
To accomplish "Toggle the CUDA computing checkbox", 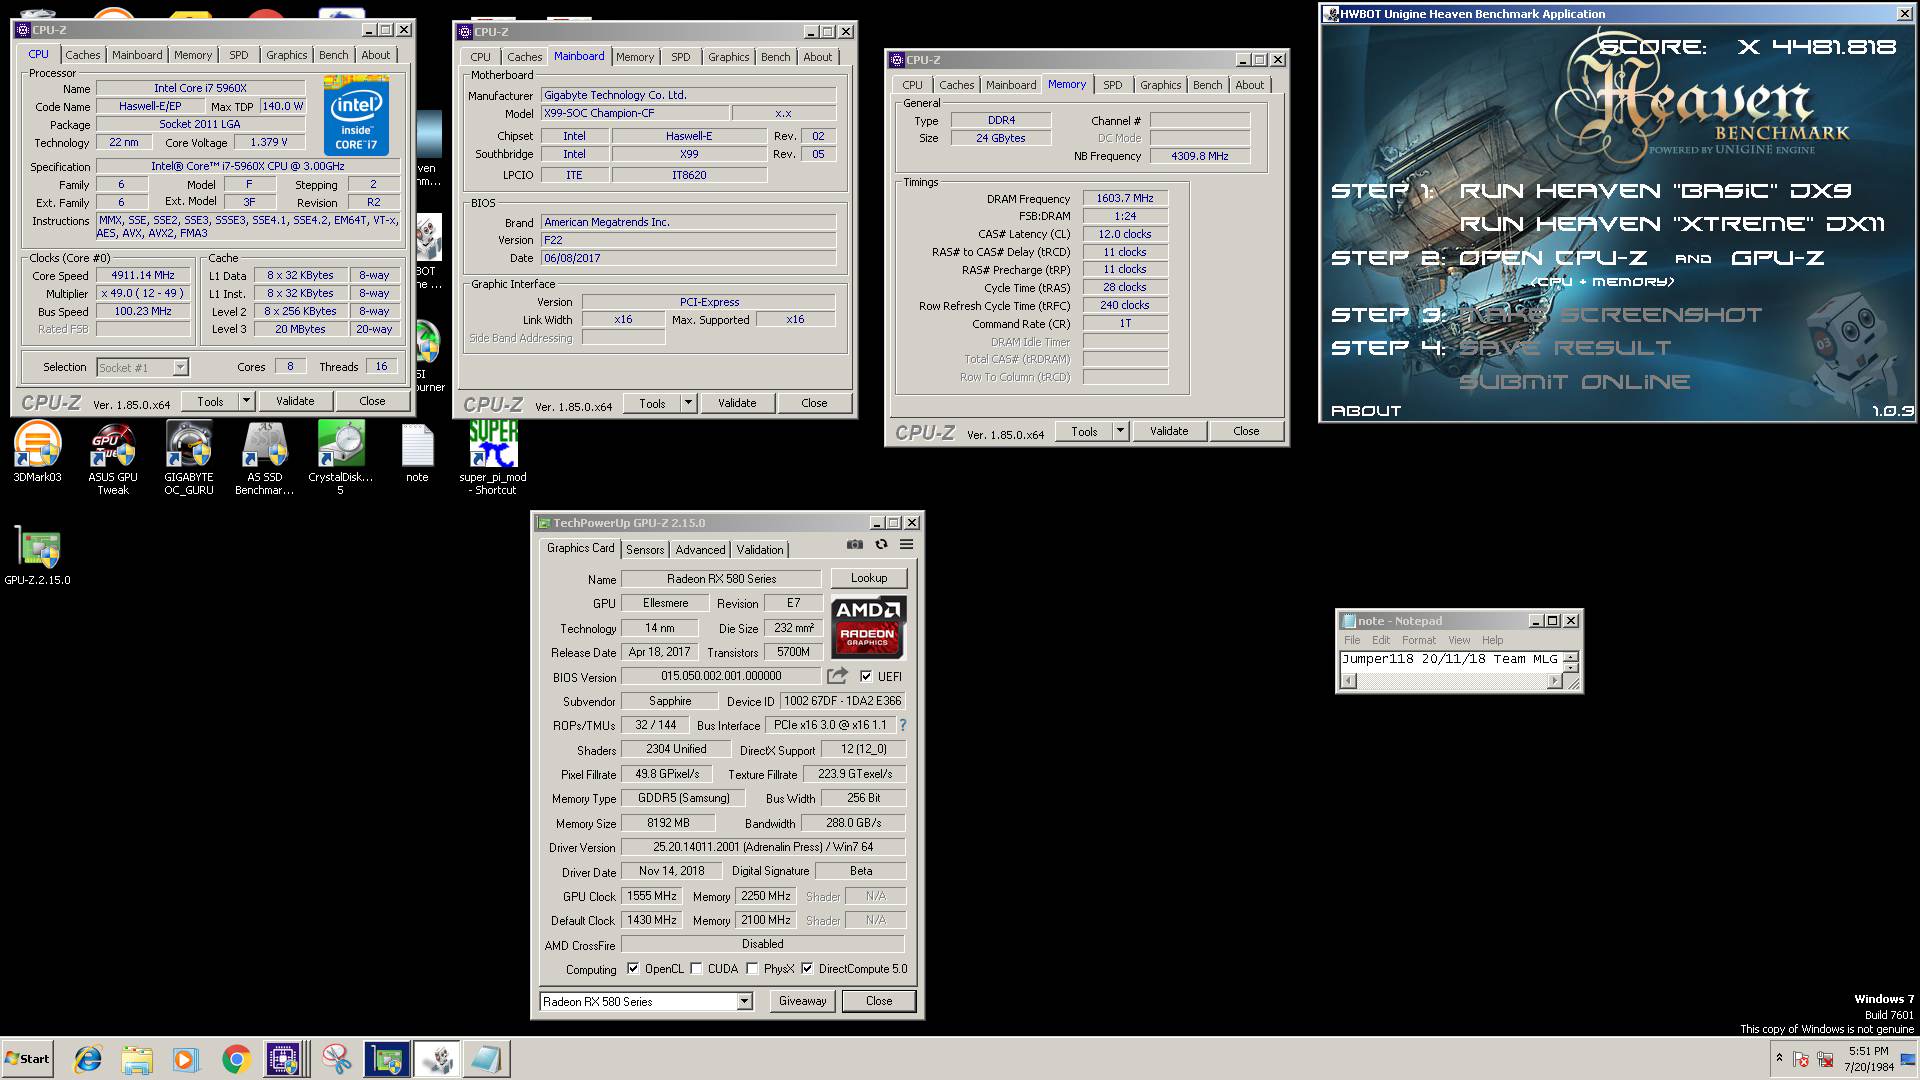I will (x=696, y=969).
